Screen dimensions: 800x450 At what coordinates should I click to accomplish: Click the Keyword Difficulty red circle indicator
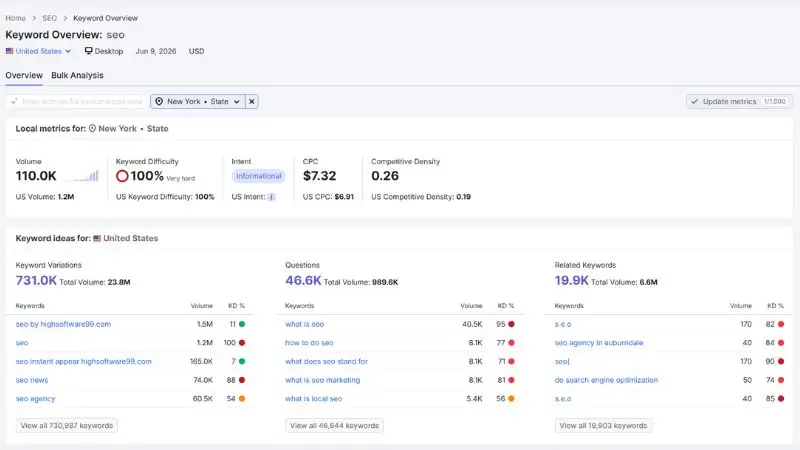(122, 176)
